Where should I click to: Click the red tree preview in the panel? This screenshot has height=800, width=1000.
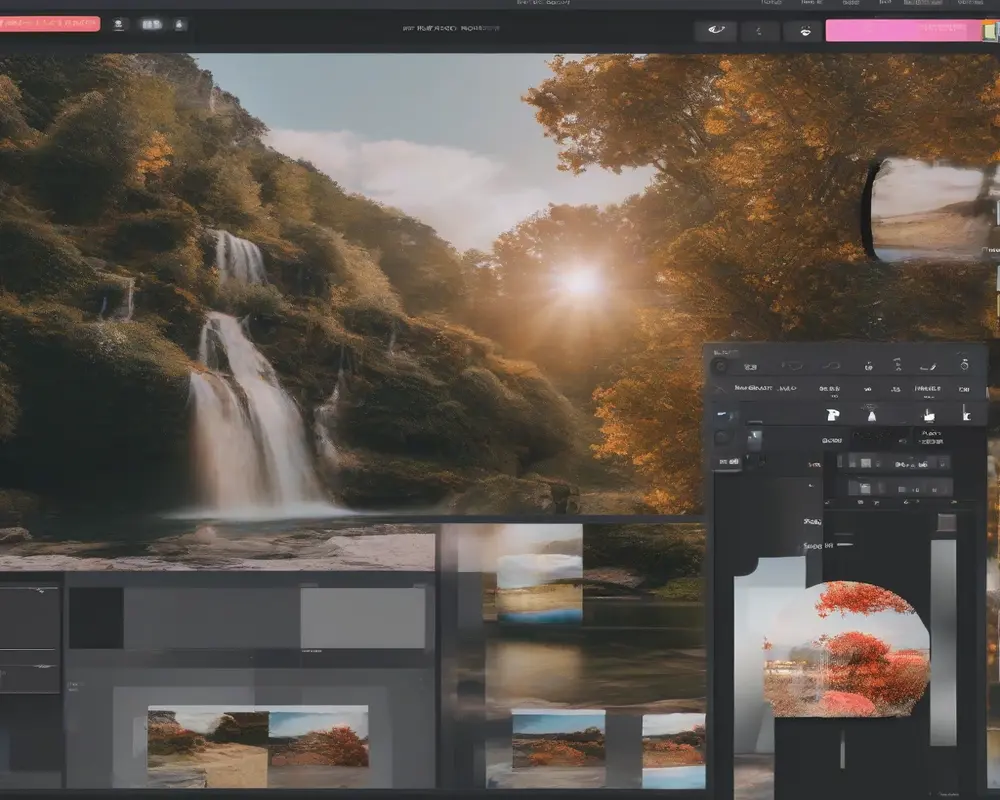[x=847, y=649]
